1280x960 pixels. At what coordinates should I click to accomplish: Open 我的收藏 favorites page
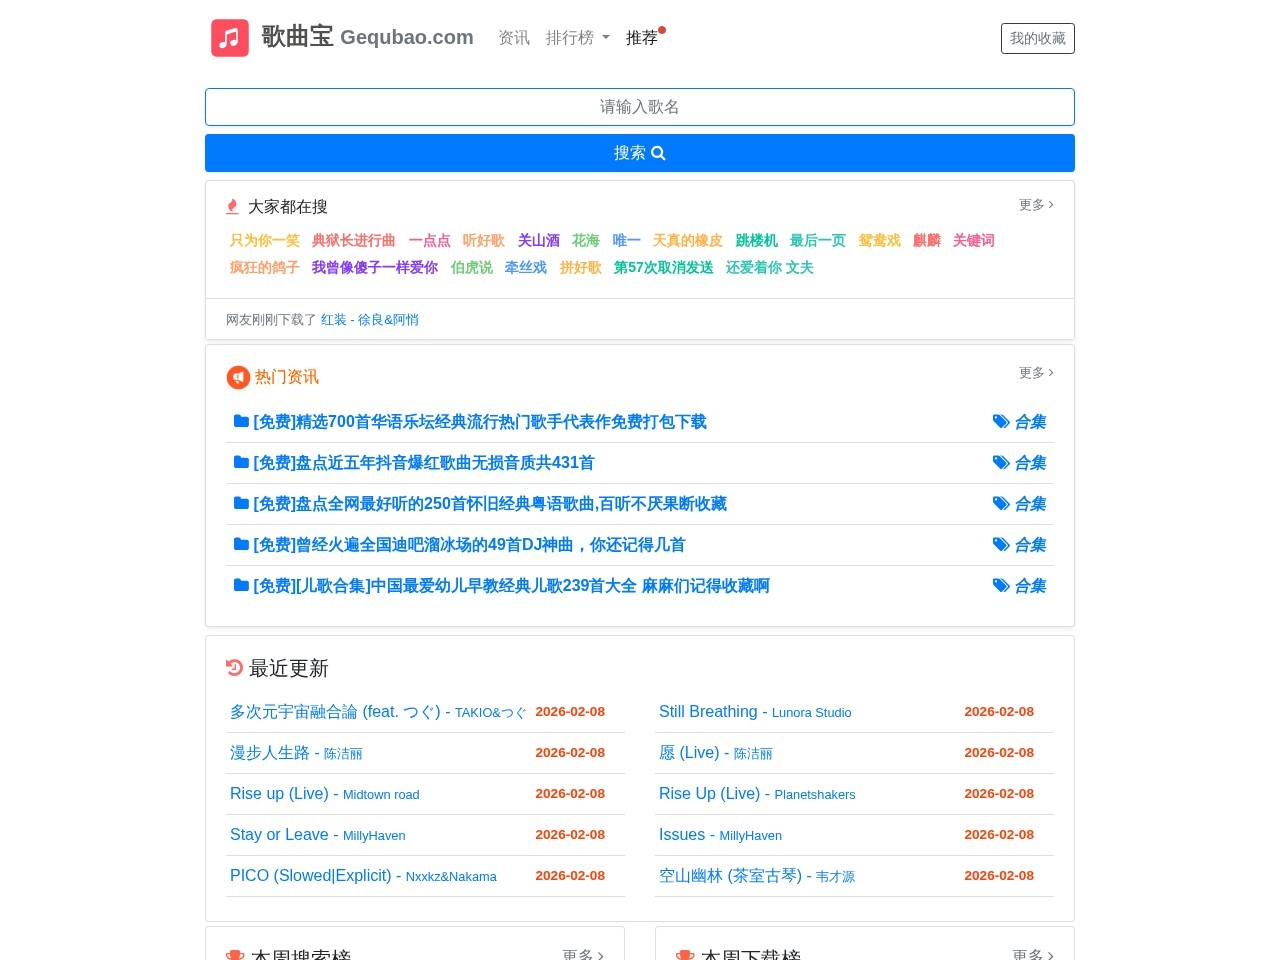point(1037,38)
